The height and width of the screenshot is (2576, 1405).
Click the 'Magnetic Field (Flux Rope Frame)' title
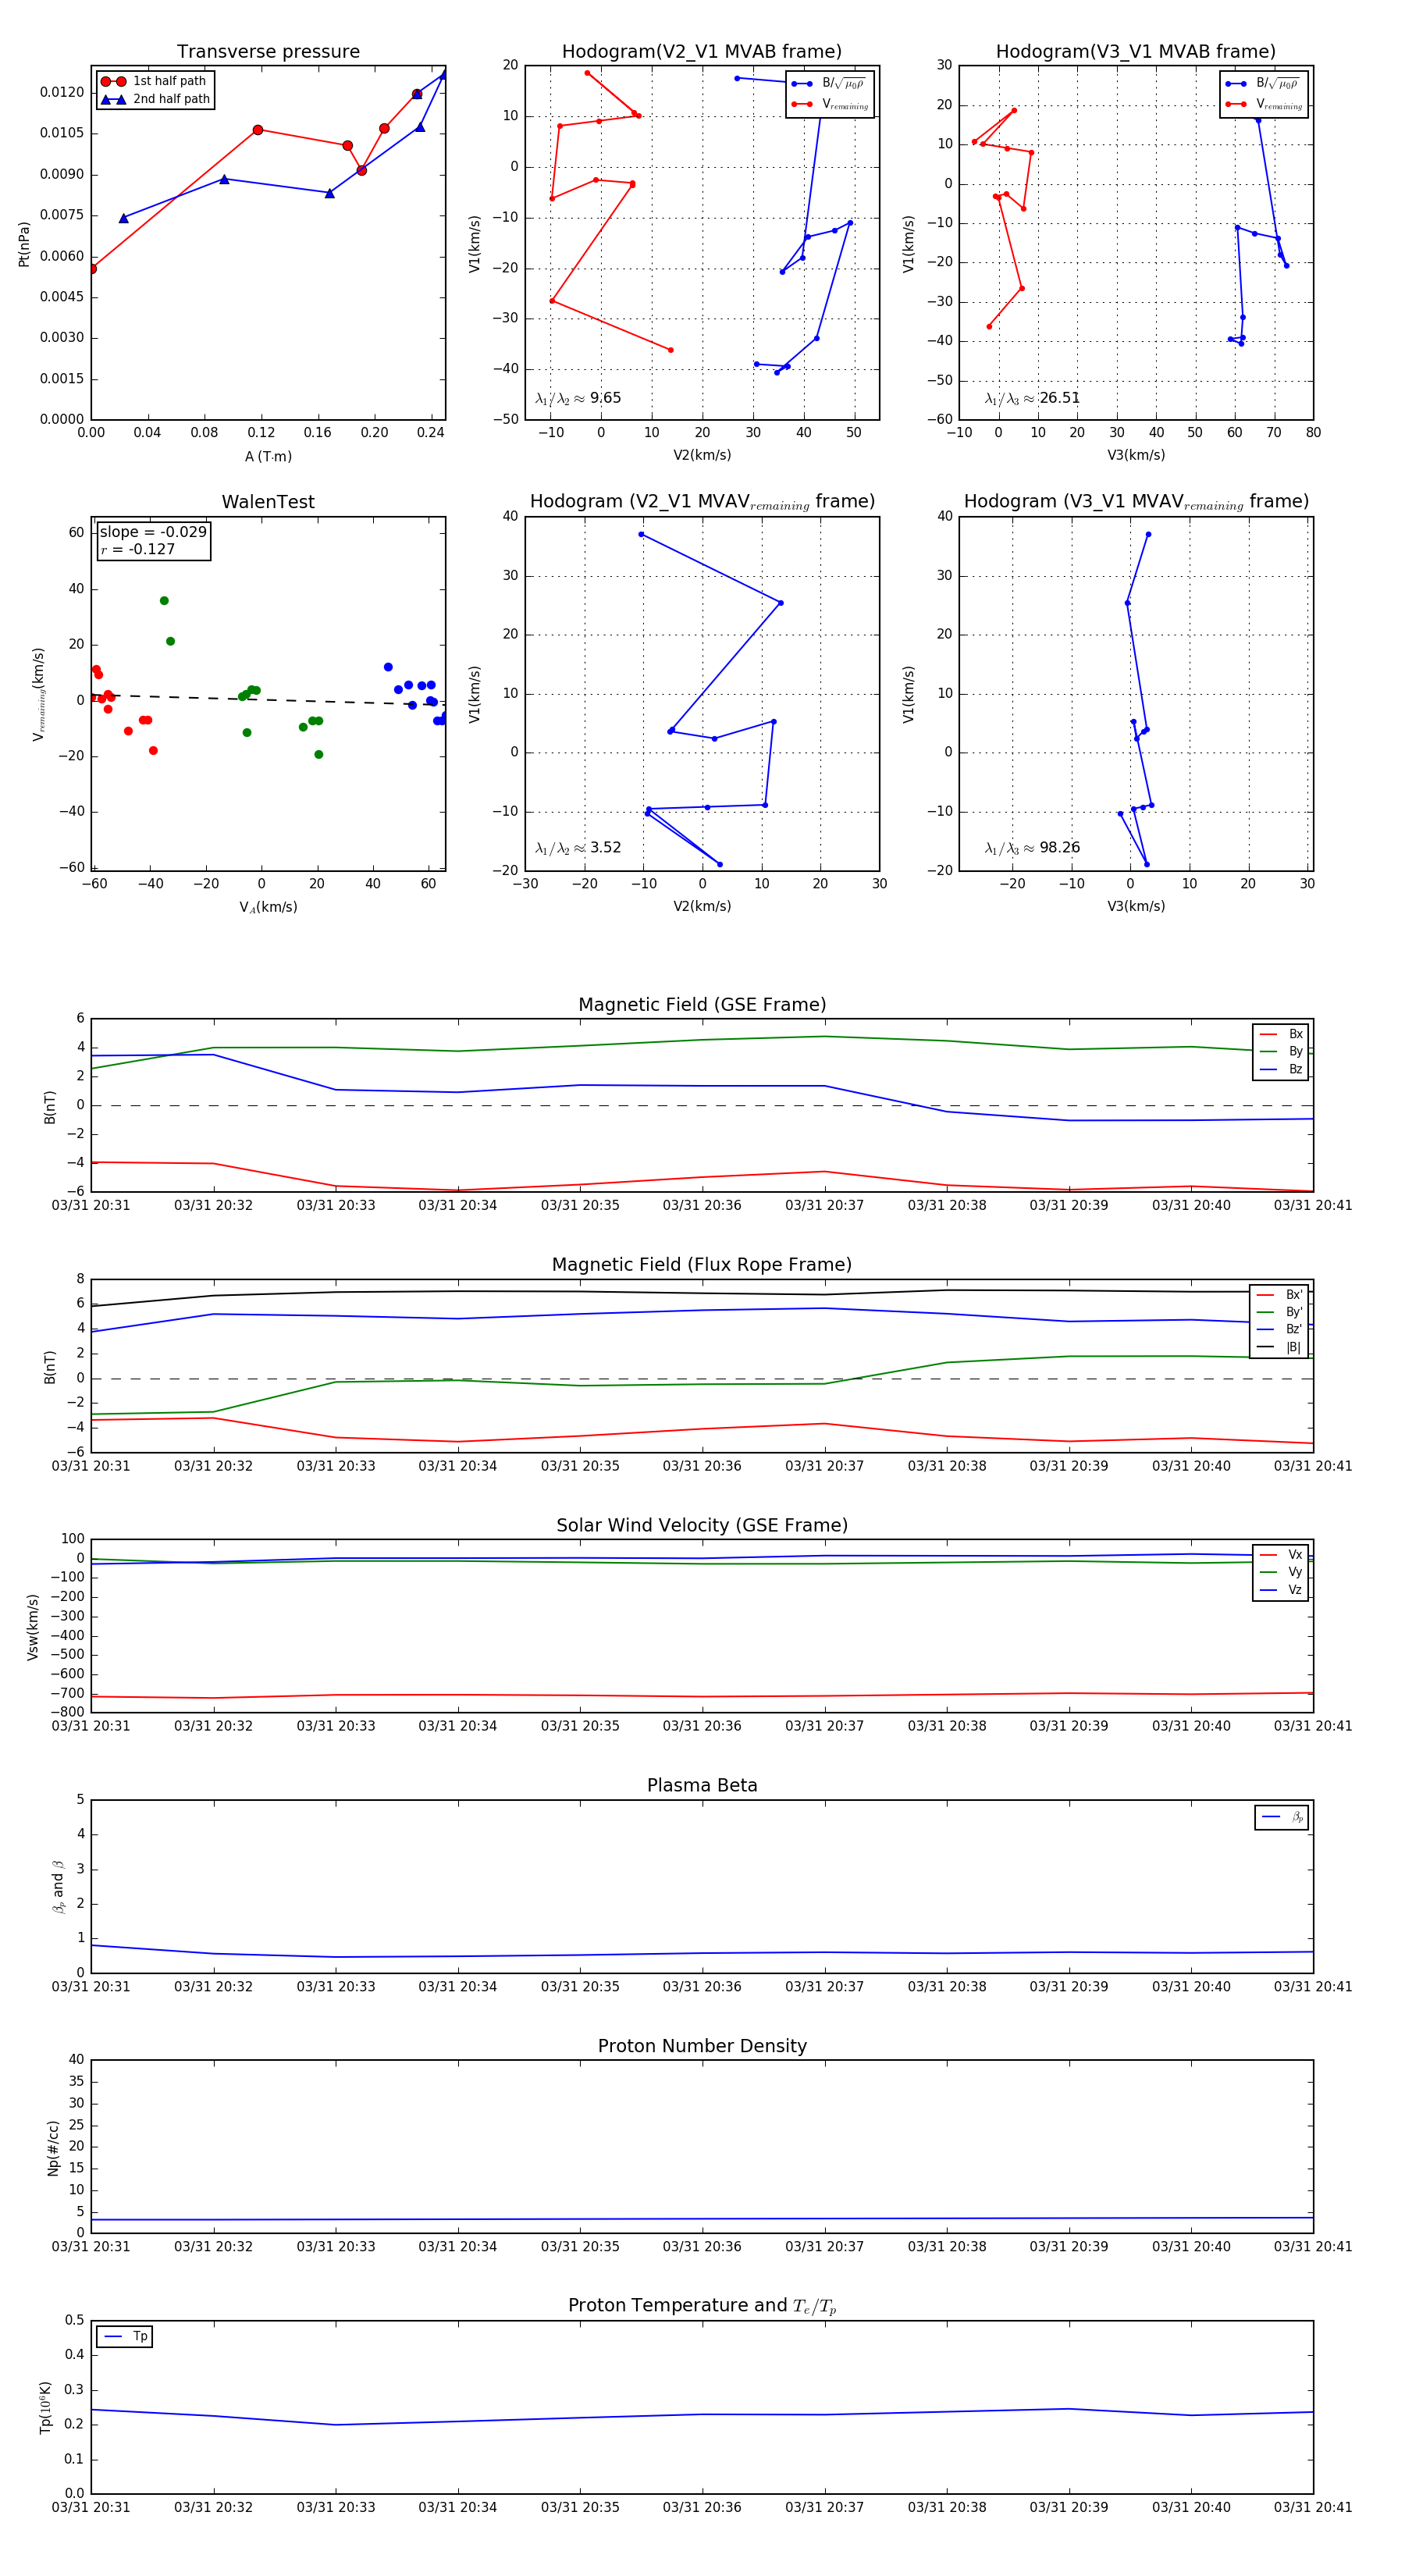pyautogui.click(x=702, y=1265)
